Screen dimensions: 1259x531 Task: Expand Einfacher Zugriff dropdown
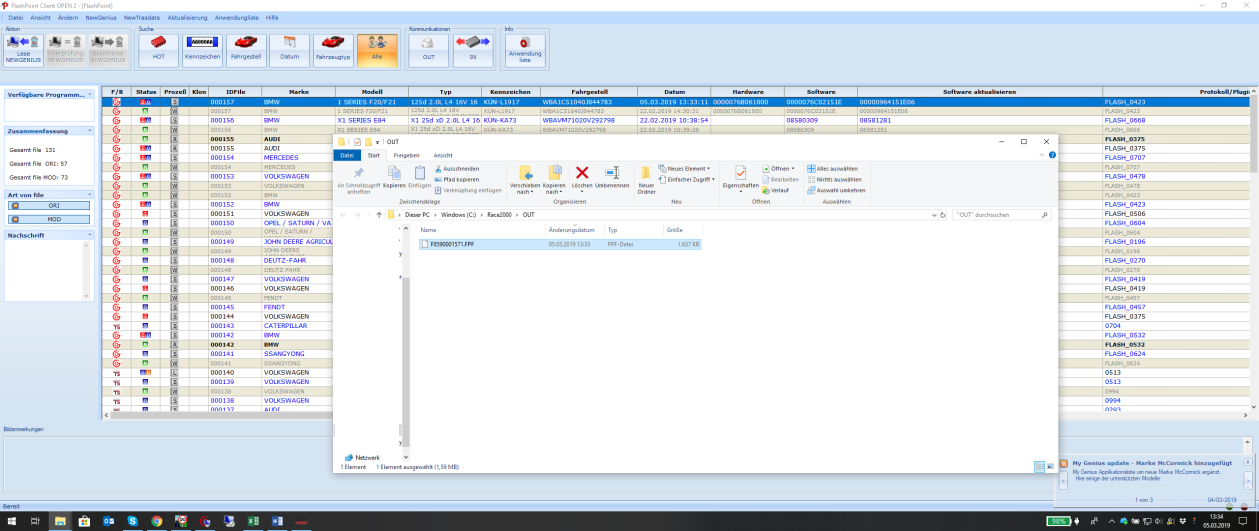click(687, 179)
